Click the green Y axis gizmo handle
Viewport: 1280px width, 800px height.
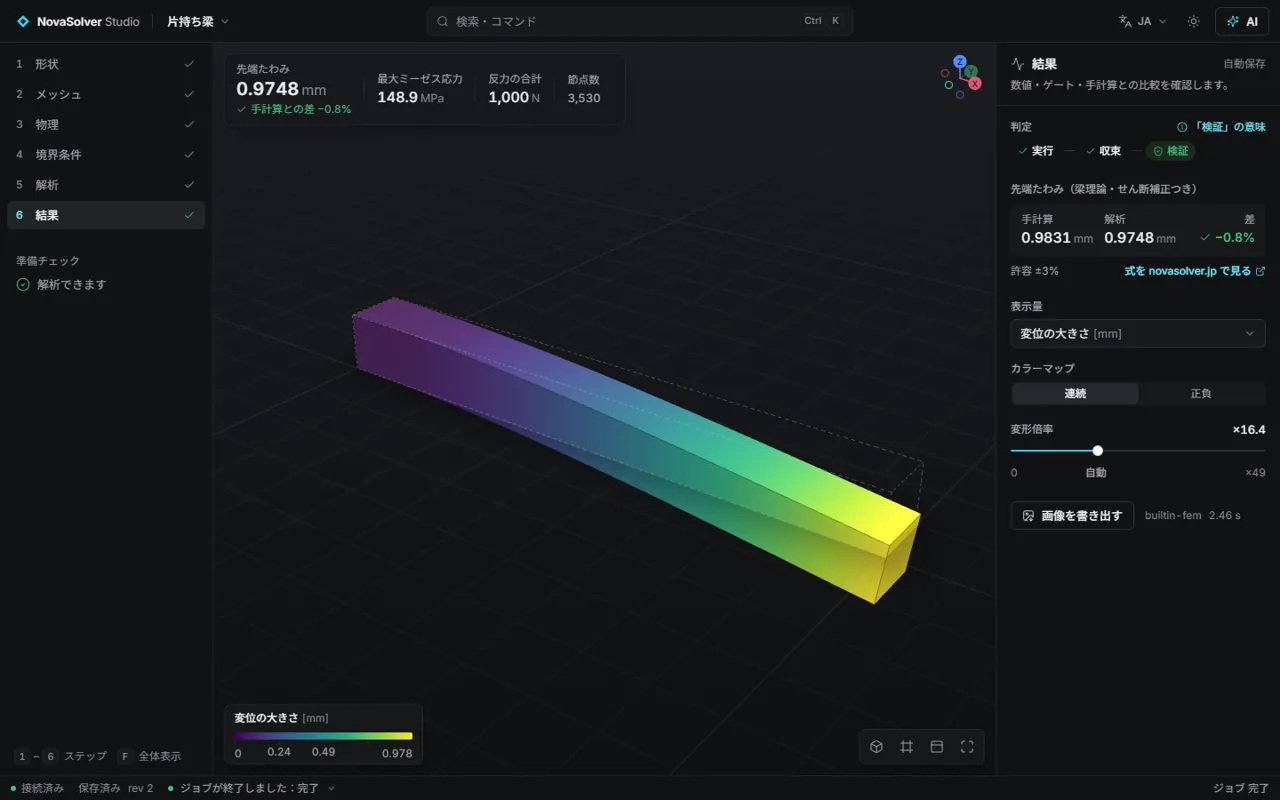point(971,71)
